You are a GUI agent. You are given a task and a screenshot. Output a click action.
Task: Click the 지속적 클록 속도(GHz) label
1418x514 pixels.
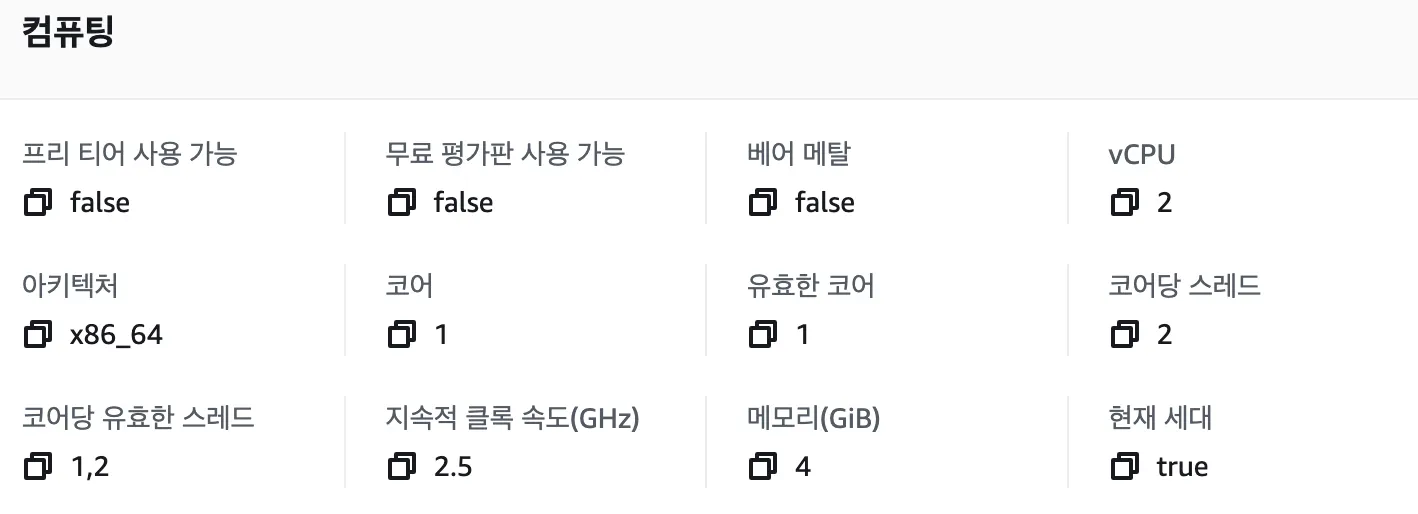(x=512, y=418)
